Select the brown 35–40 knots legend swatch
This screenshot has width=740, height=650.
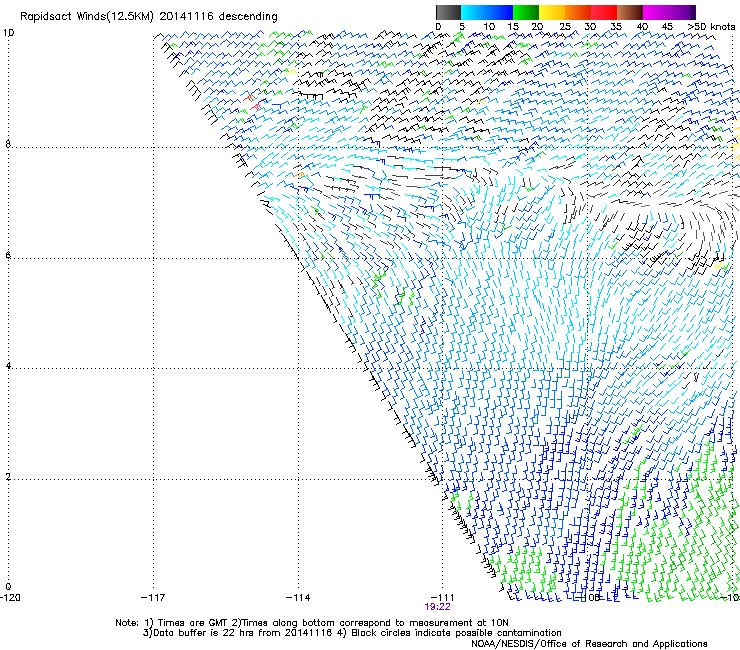[x=630, y=12]
